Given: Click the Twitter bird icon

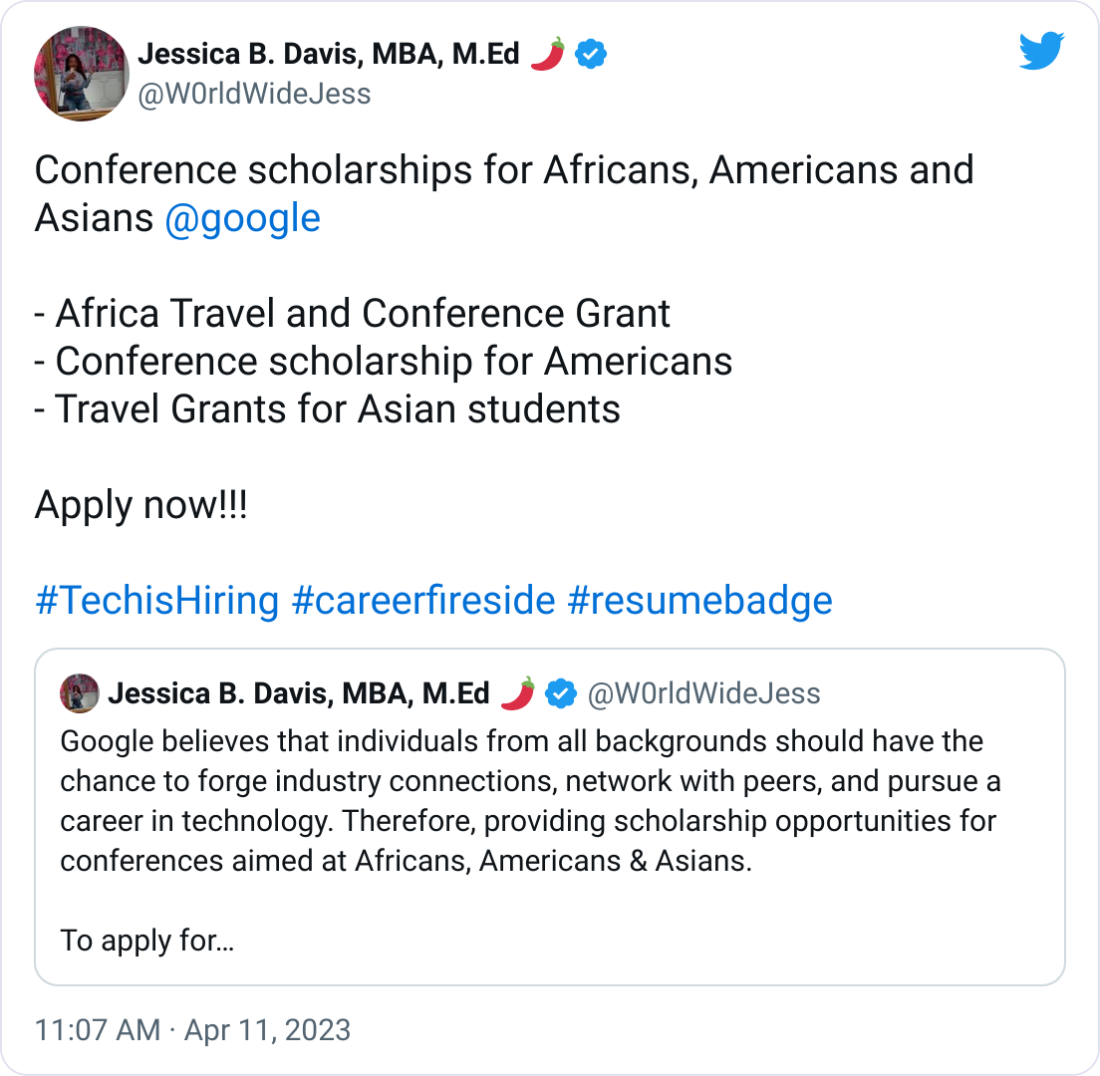Looking at the screenshot, I should coord(1041,51).
